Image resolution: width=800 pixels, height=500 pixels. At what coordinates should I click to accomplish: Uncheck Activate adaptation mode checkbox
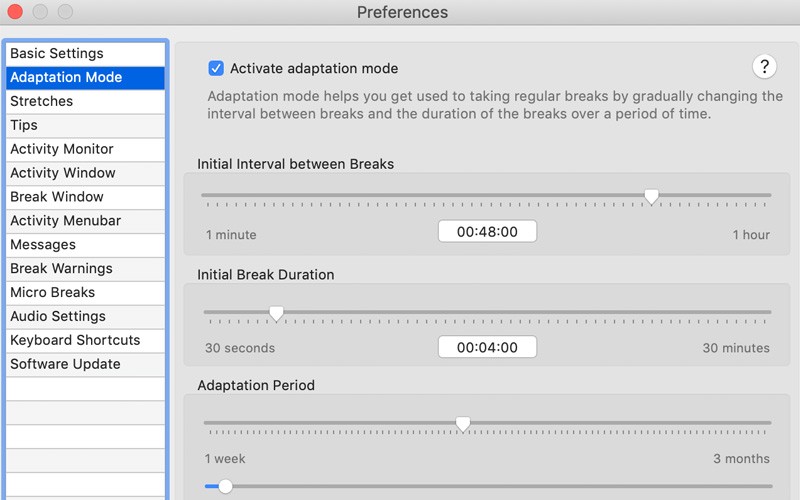pos(216,68)
